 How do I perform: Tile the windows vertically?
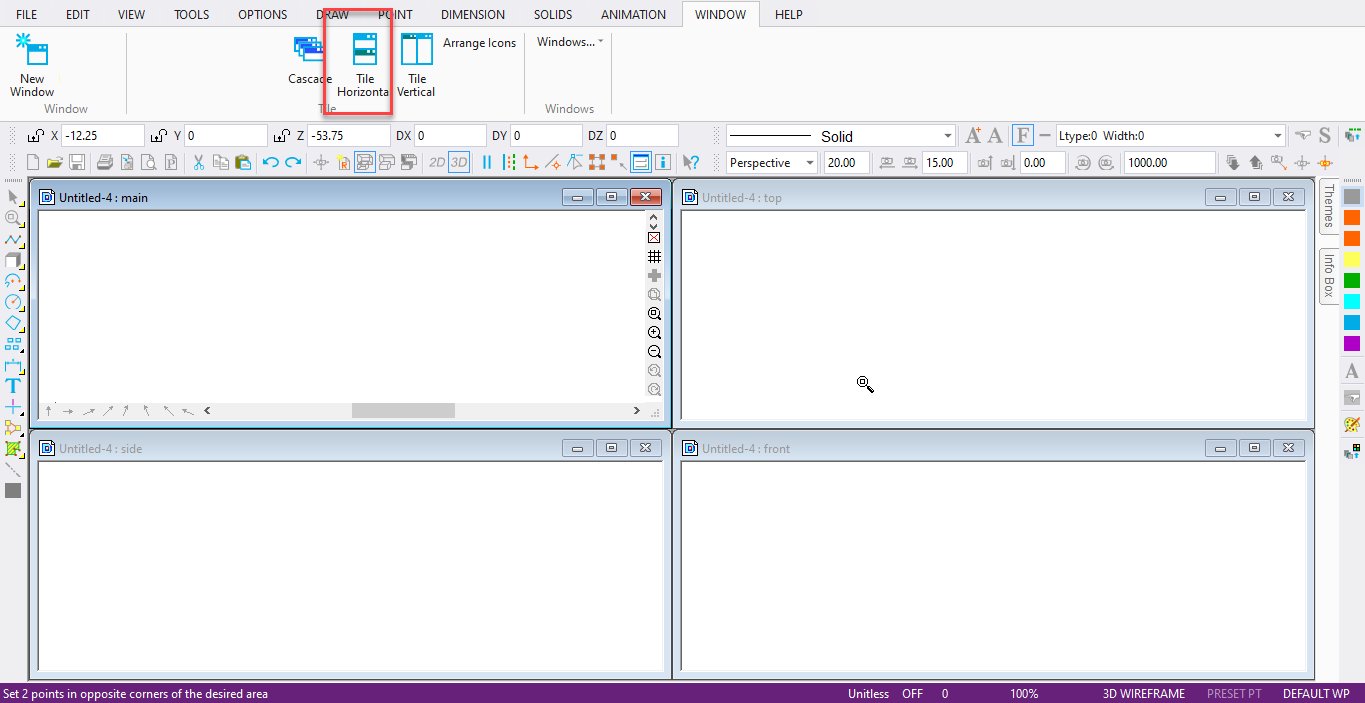tap(416, 65)
